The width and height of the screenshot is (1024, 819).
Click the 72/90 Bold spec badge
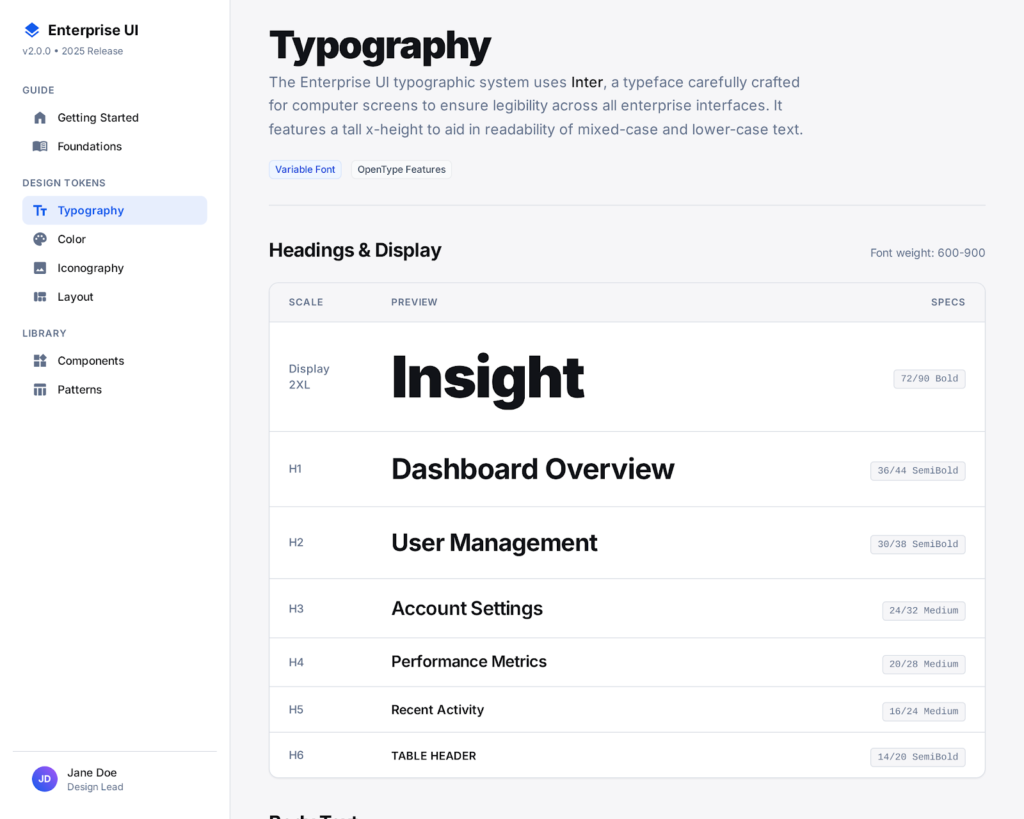point(929,379)
